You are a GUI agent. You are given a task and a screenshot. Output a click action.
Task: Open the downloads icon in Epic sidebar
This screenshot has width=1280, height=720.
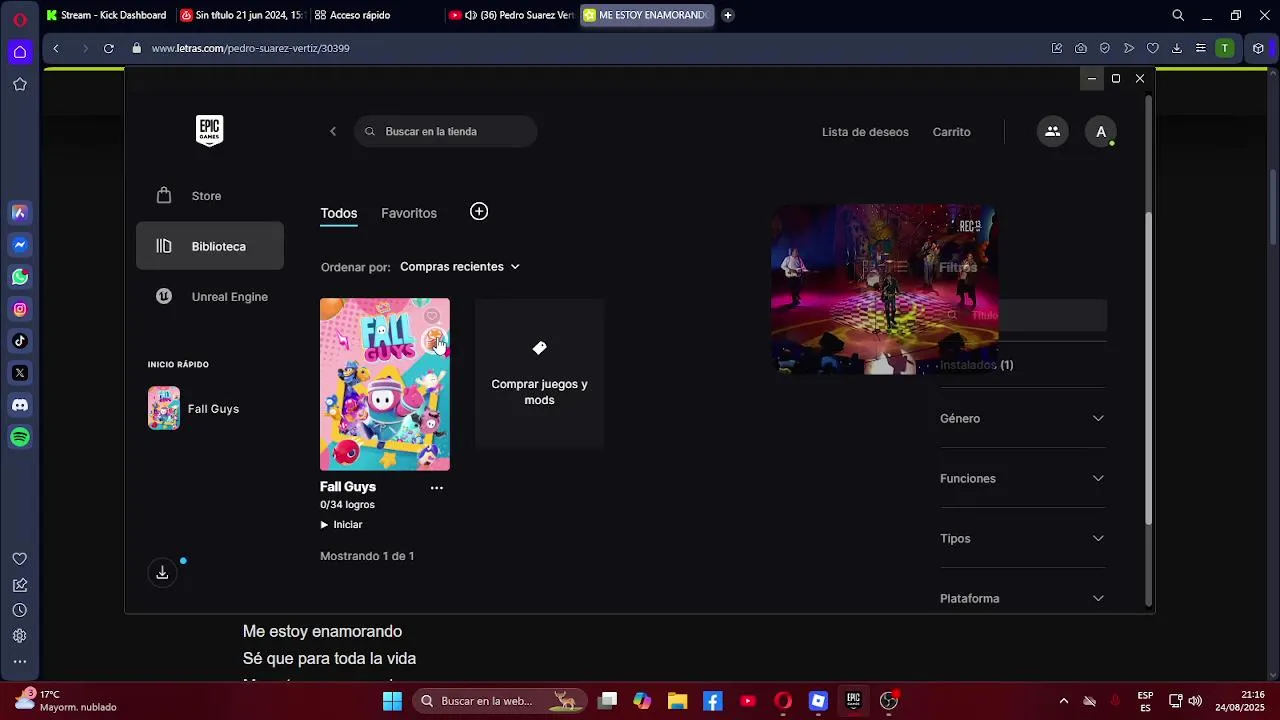[x=162, y=573]
